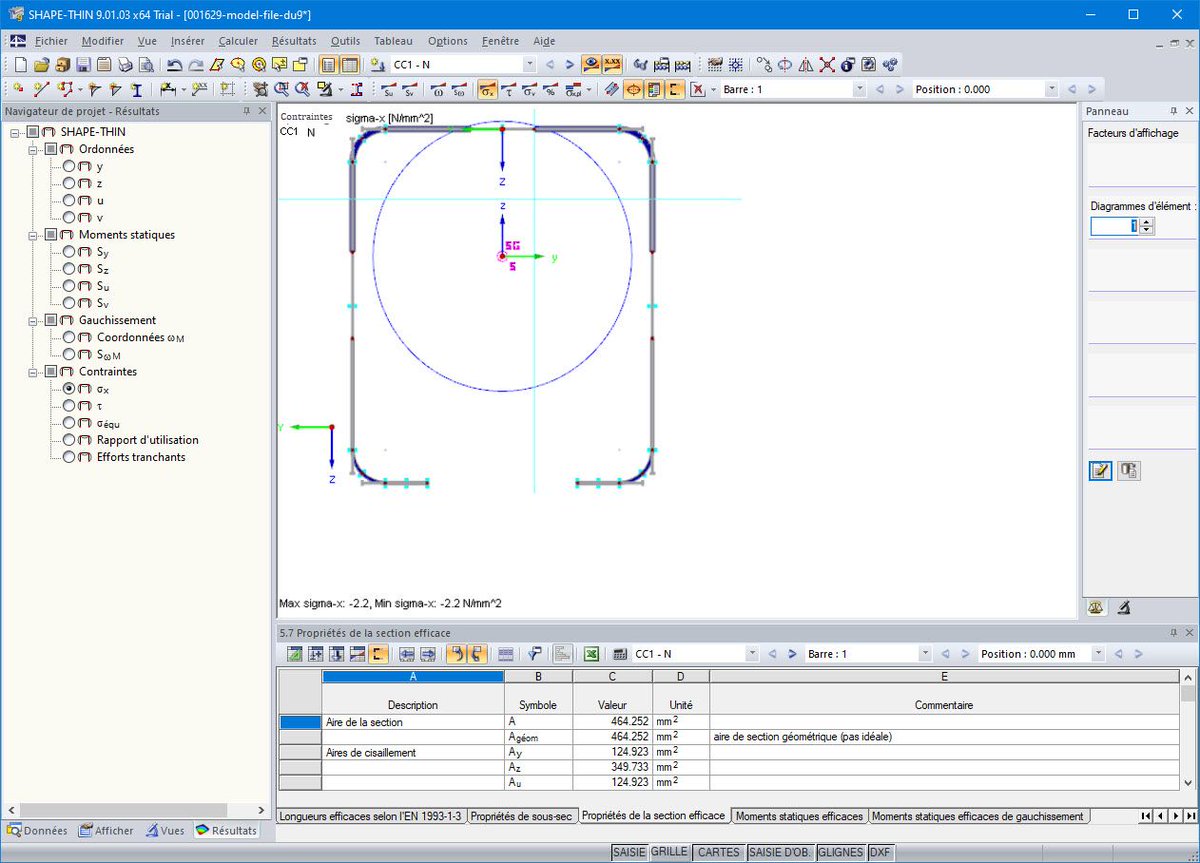The height and width of the screenshot is (863, 1200).
Task: Select the y ordinates radio button
Action: [x=69, y=166]
